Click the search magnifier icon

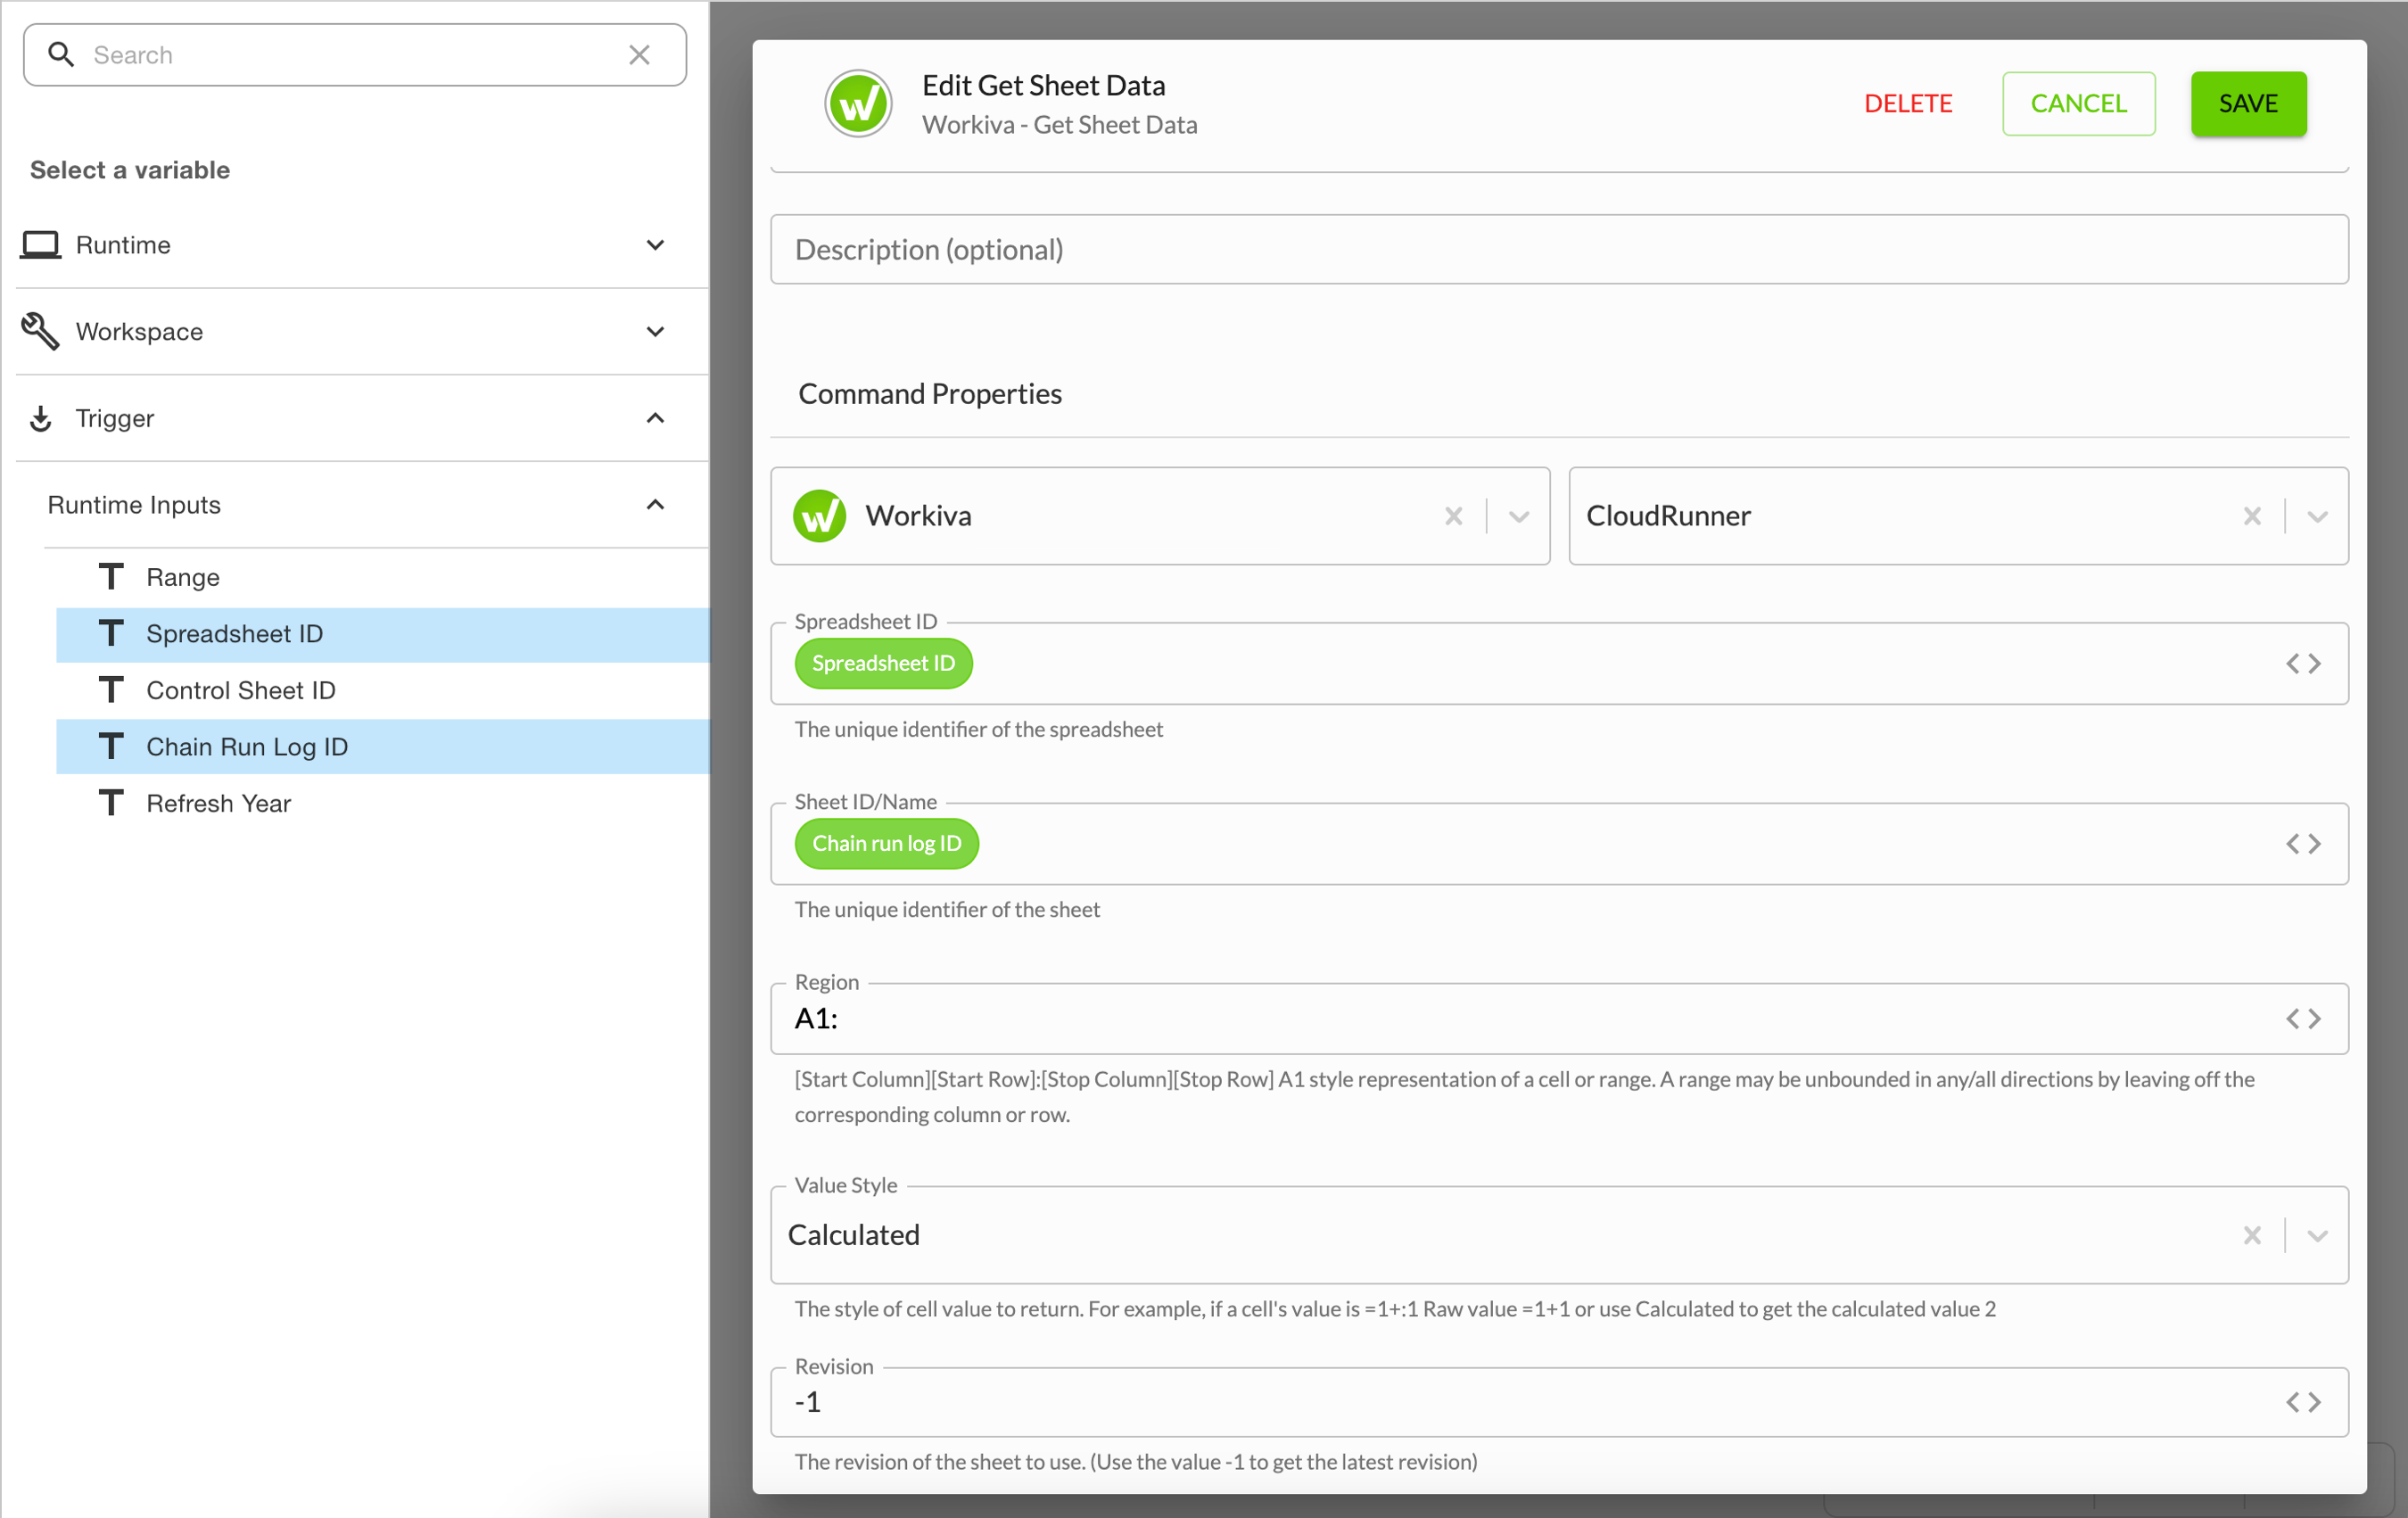[61, 54]
